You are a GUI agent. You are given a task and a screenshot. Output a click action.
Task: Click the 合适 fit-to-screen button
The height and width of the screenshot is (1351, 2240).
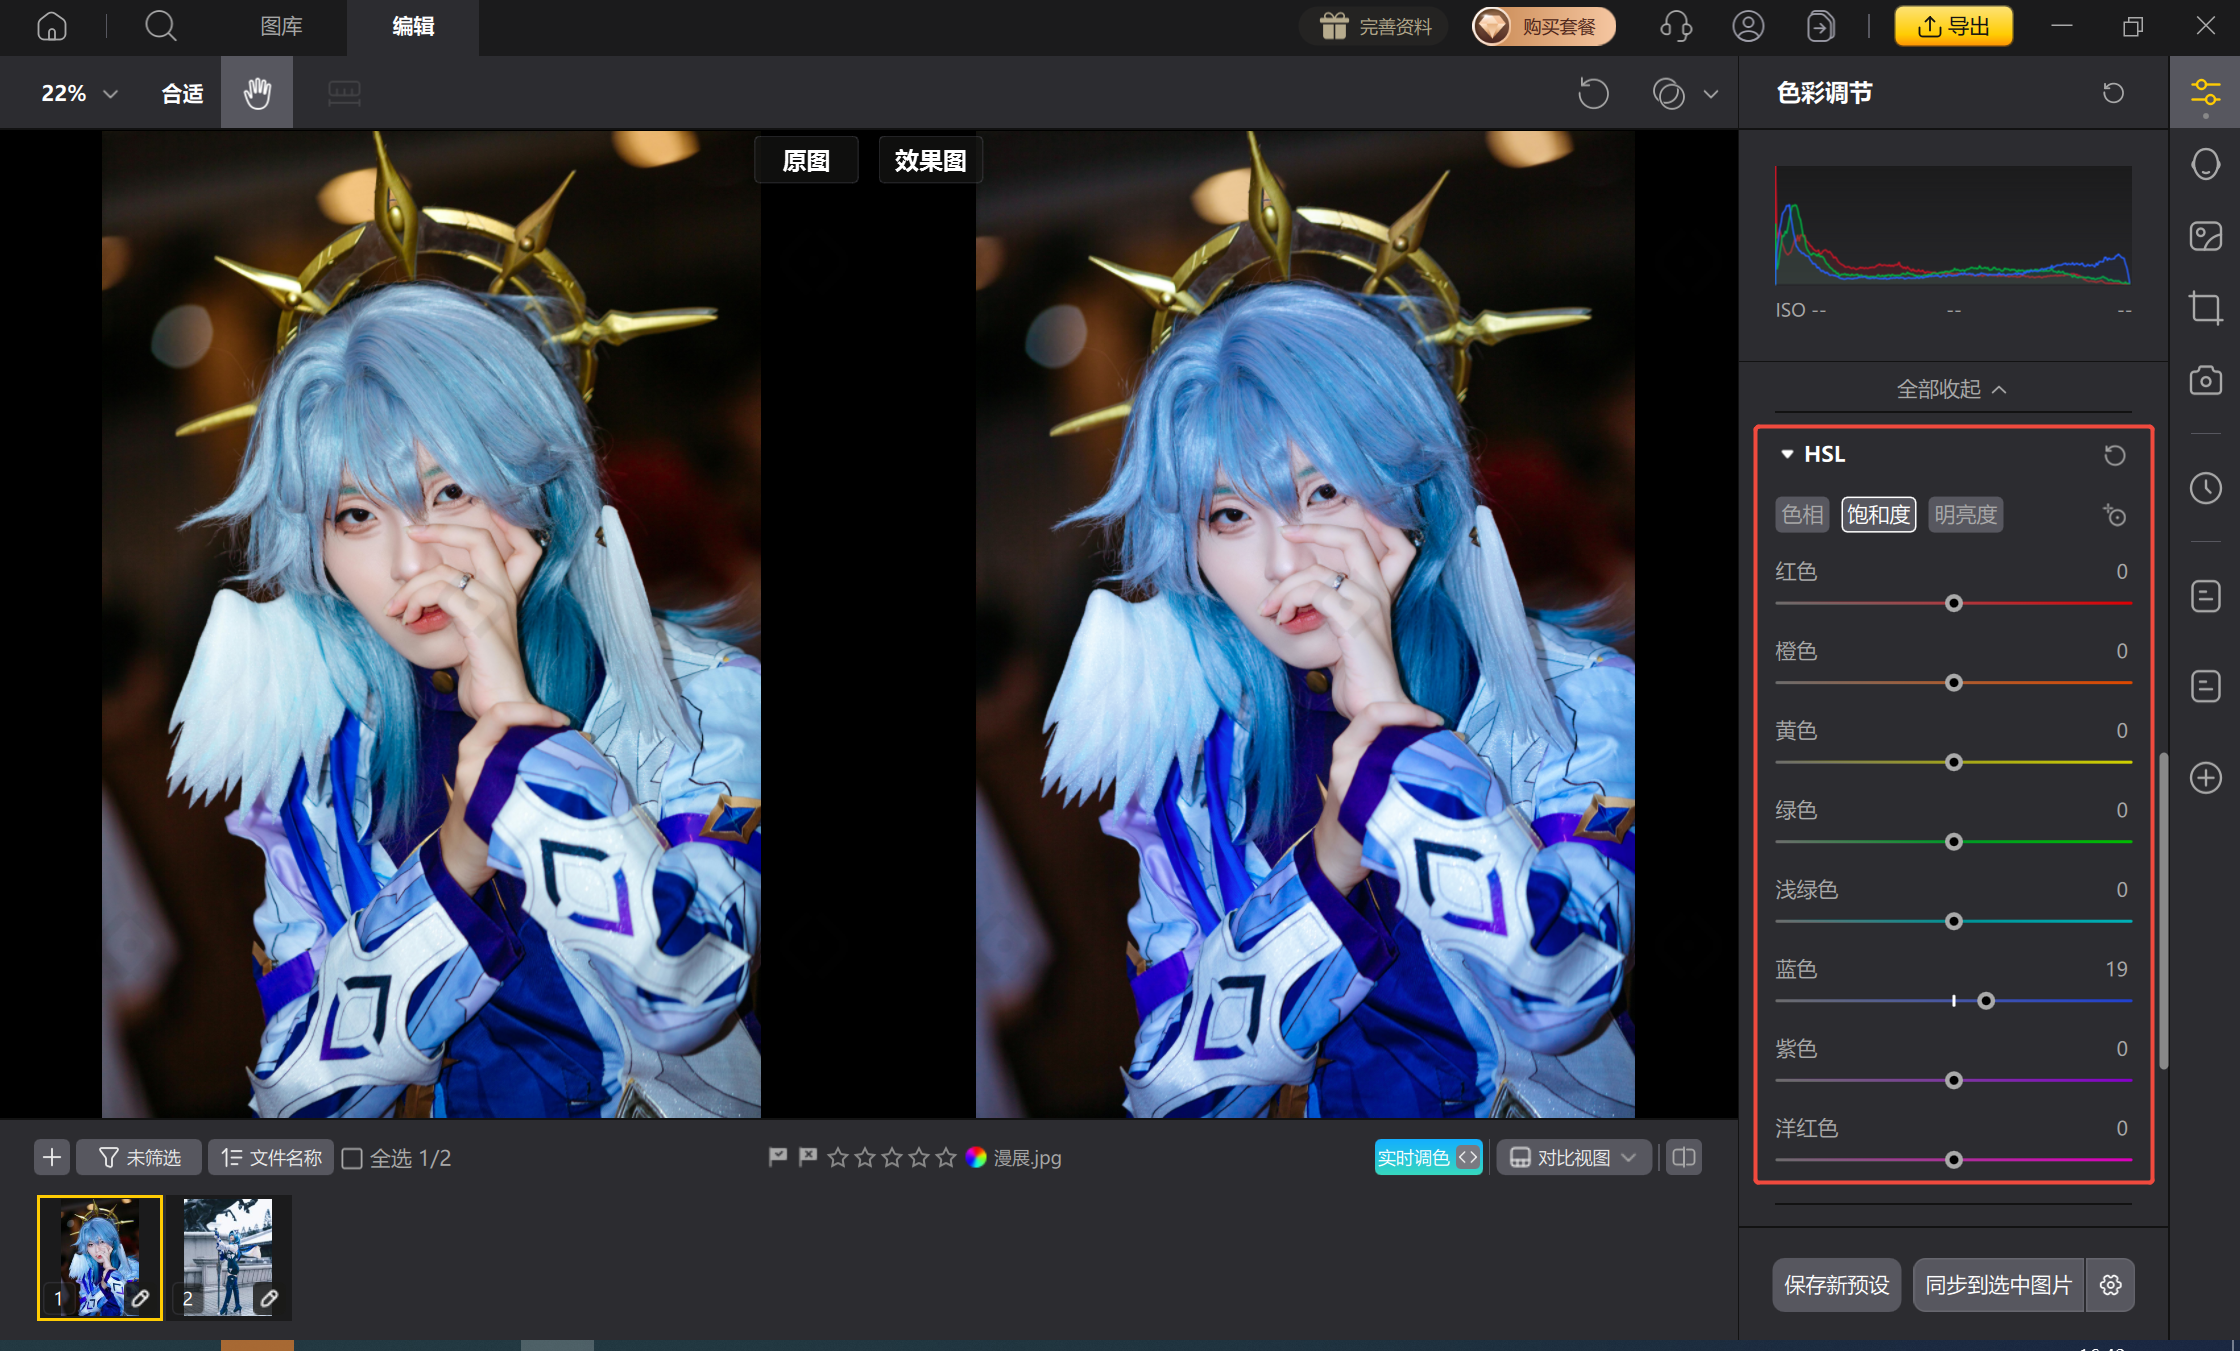click(182, 93)
